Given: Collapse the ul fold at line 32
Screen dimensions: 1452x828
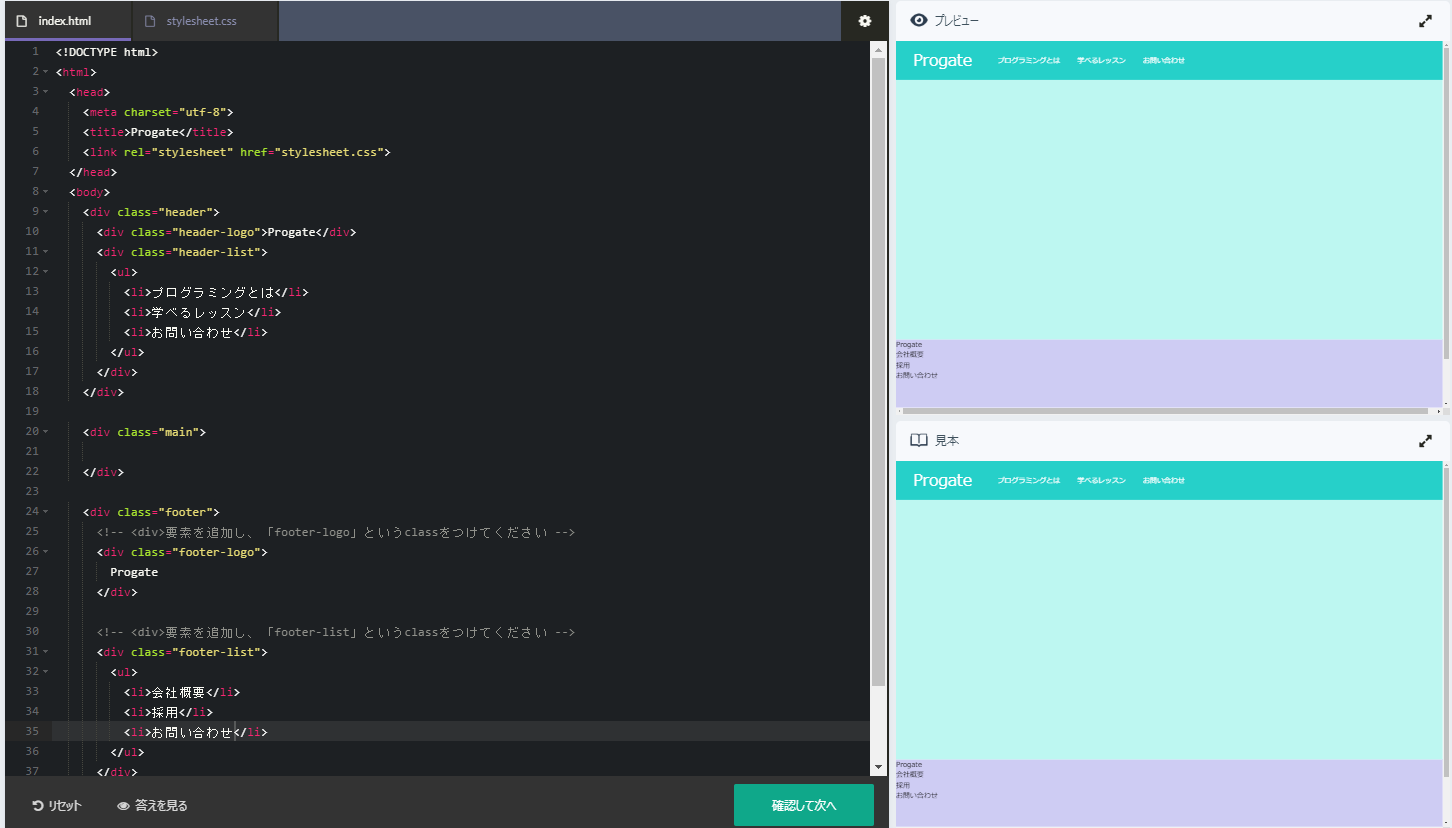Looking at the screenshot, I should click(x=45, y=672).
